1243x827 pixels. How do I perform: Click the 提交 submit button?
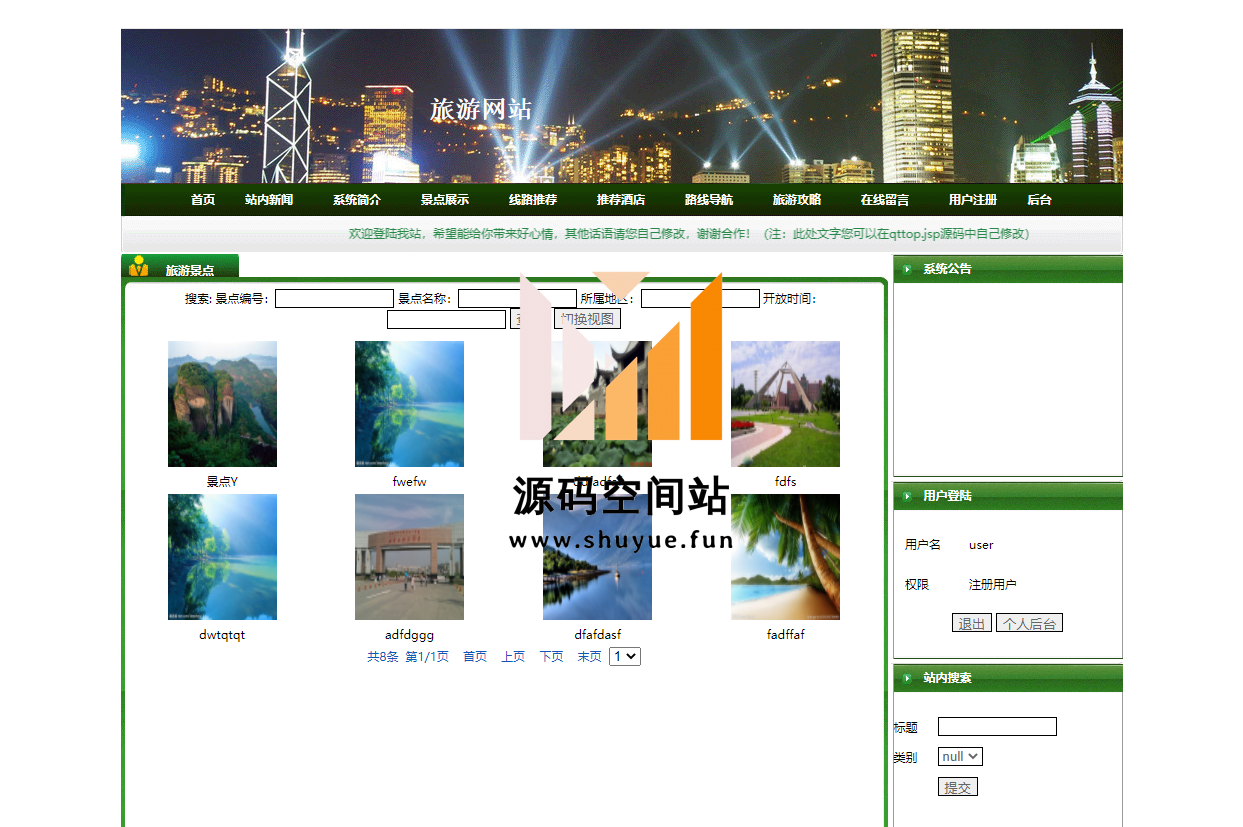click(x=957, y=787)
